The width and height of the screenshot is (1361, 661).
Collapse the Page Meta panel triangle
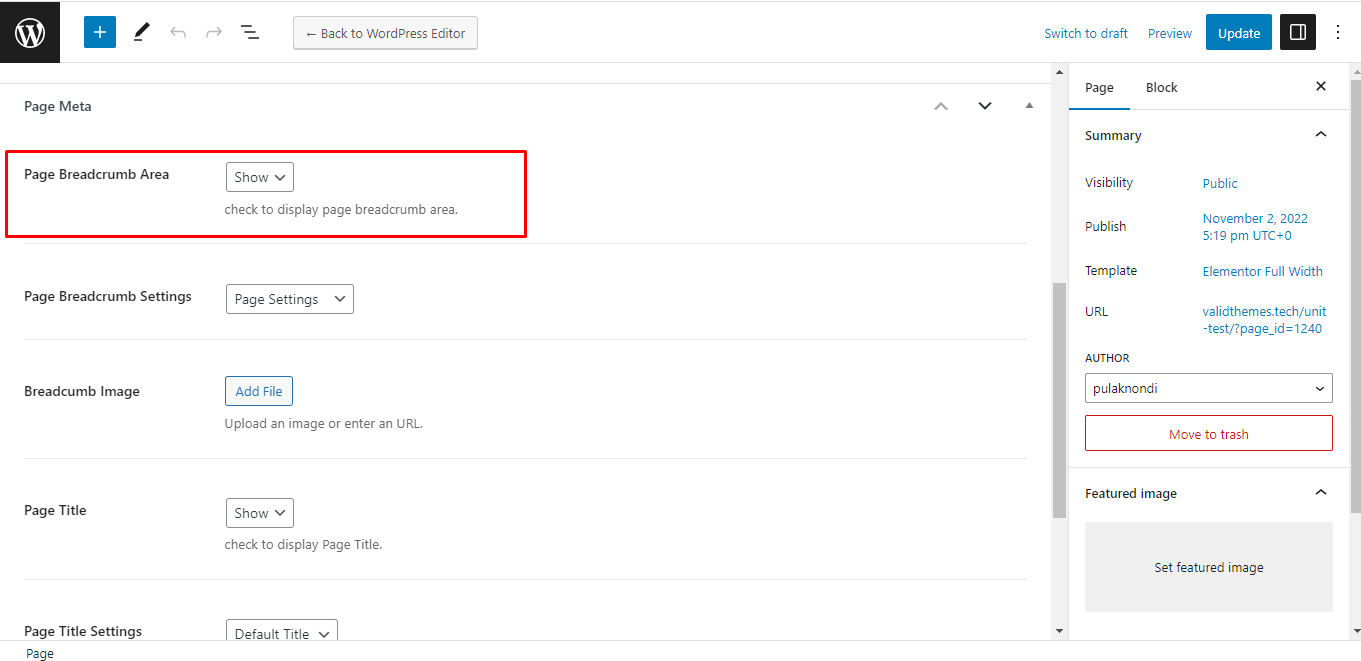[1029, 106]
